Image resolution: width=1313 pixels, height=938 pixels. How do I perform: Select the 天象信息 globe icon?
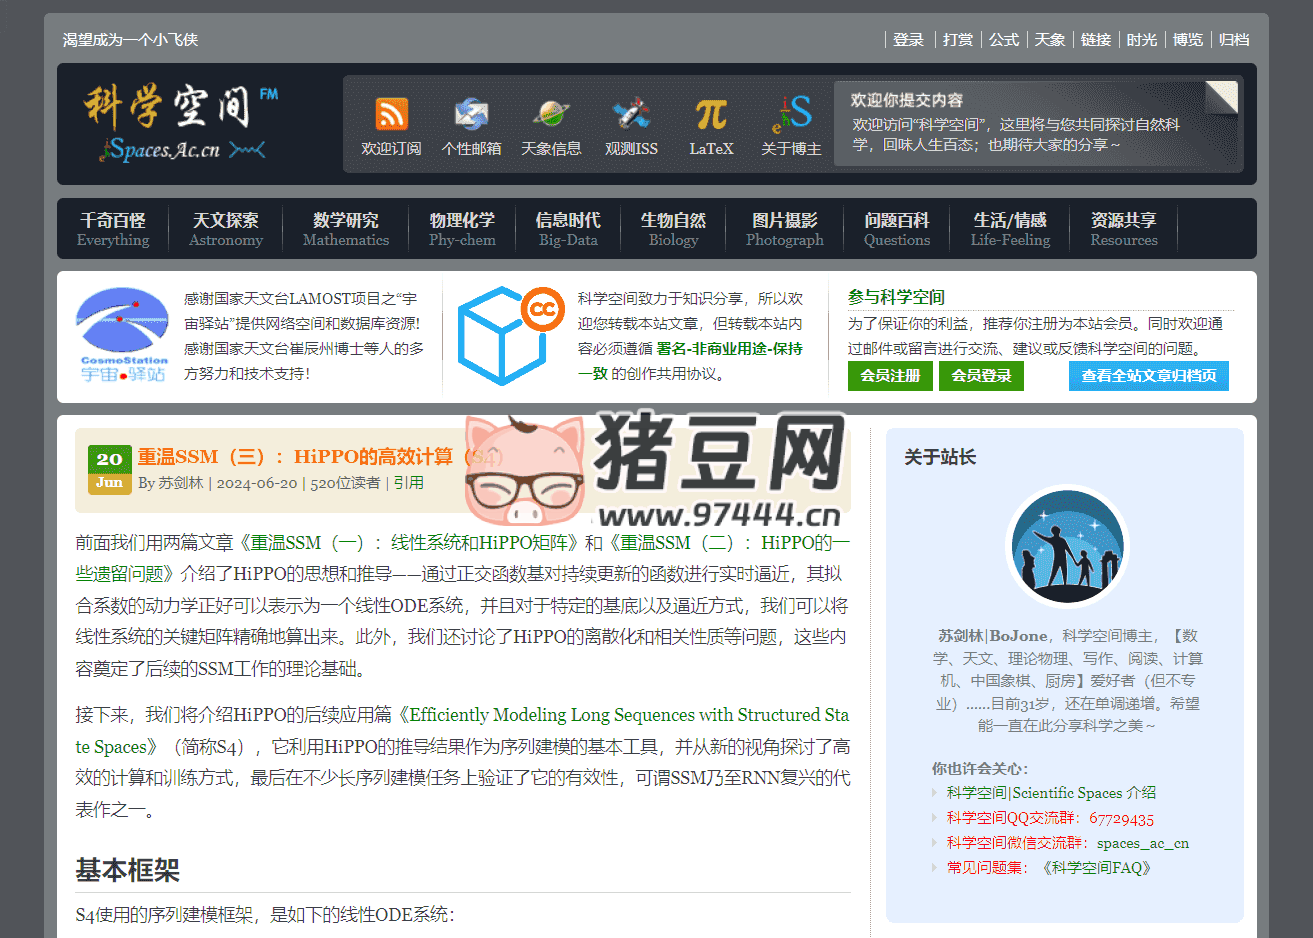click(551, 115)
